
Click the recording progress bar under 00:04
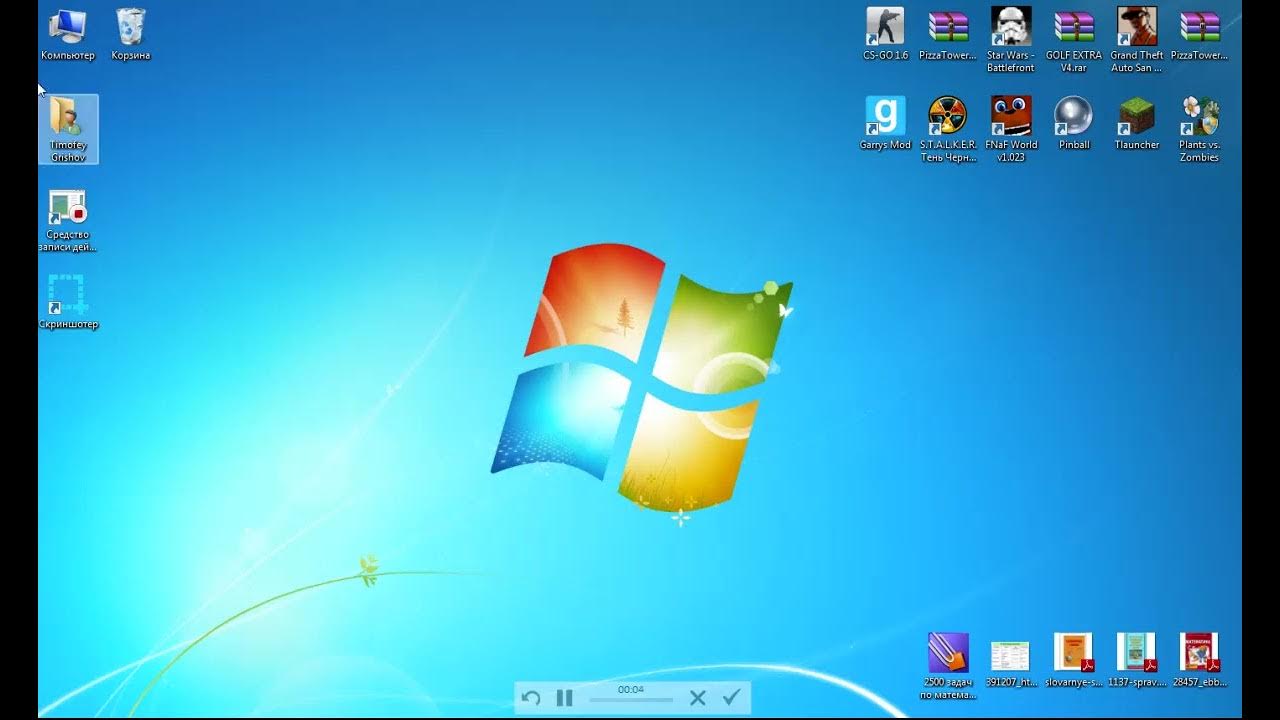pos(631,700)
